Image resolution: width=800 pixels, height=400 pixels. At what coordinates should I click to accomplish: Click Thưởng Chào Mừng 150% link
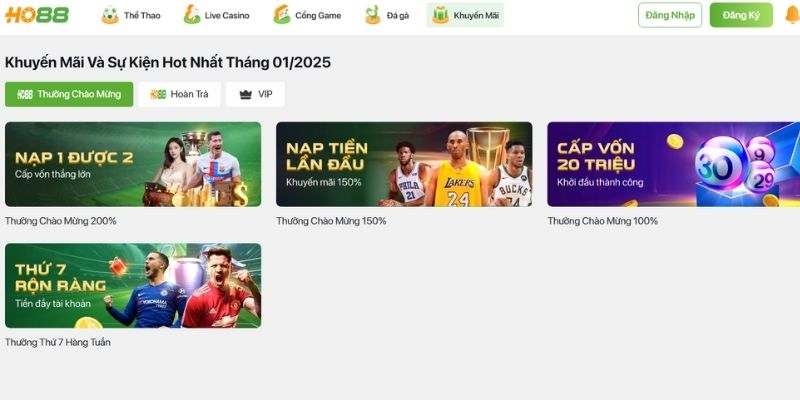[x=331, y=221]
